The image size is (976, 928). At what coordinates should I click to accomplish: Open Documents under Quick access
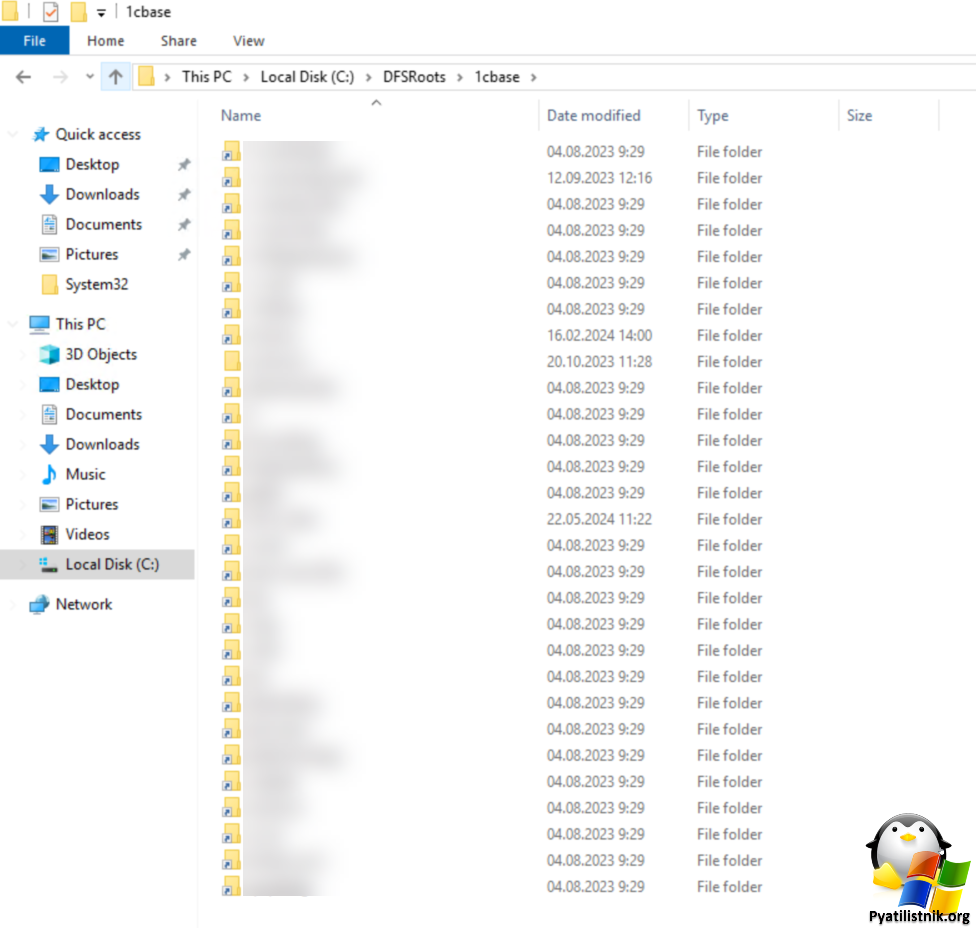point(103,224)
